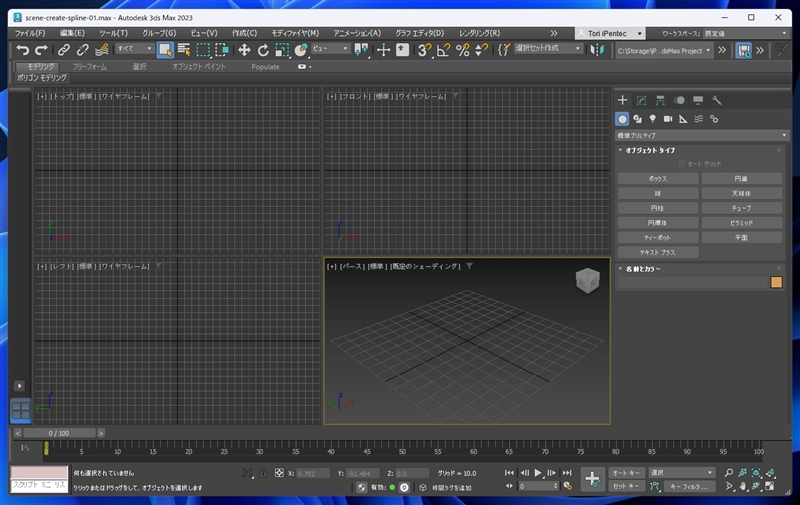Select Cameras category icon

tap(668, 119)
